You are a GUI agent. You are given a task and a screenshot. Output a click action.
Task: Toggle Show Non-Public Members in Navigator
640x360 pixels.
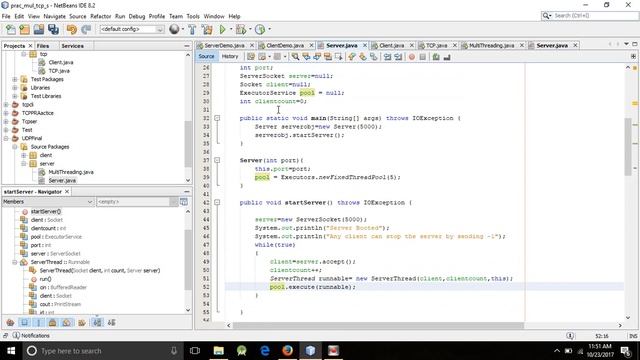click(x=53, y=322)
